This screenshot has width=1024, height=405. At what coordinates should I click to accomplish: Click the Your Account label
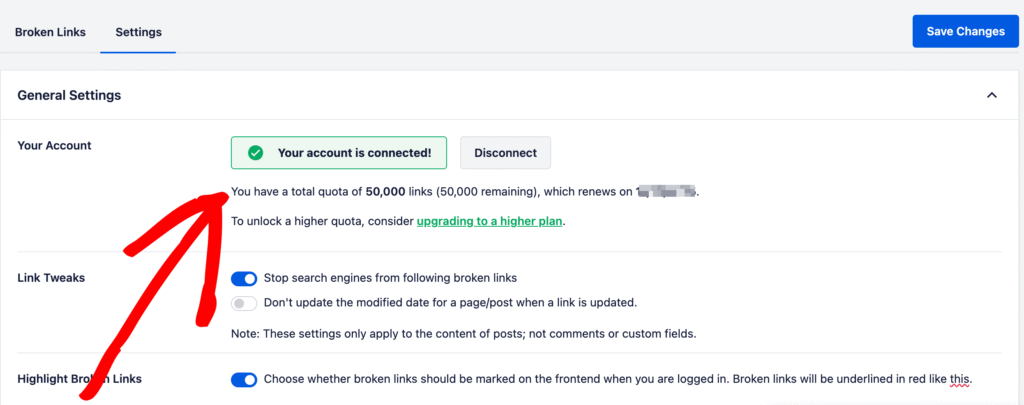coord(54,145)
